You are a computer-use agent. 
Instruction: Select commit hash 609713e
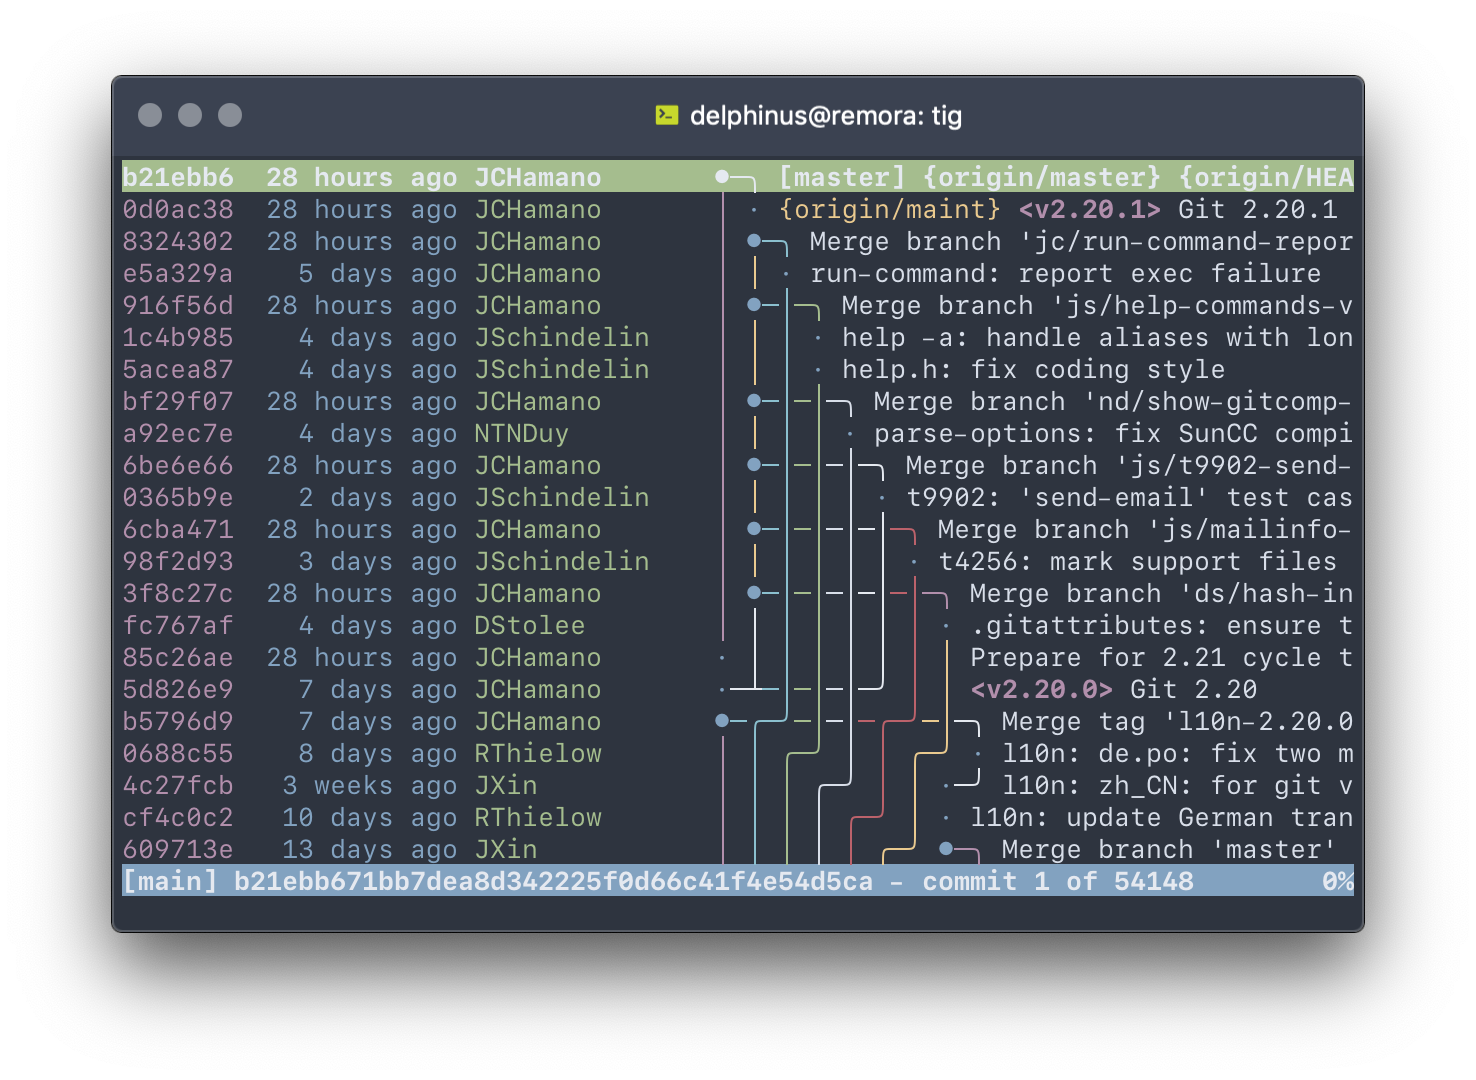tap(178, 849)
